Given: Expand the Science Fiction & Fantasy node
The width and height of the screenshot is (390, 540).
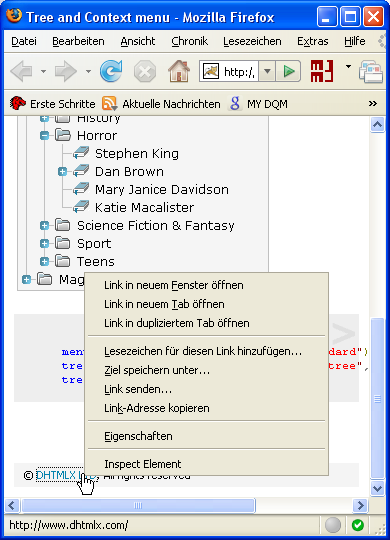Looking at the screenshot, I should point(44,226).
